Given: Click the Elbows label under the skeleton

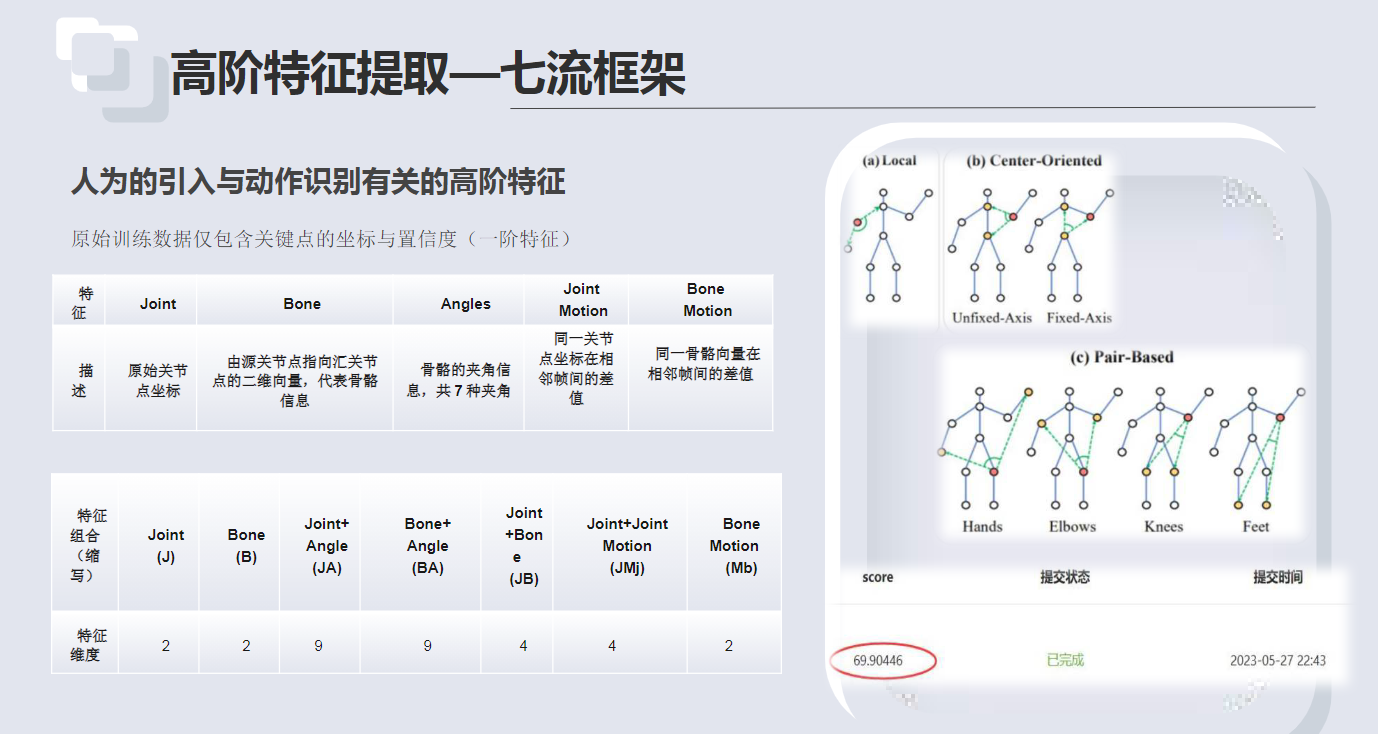Looking at the screenshot, I should [1072, 526].
